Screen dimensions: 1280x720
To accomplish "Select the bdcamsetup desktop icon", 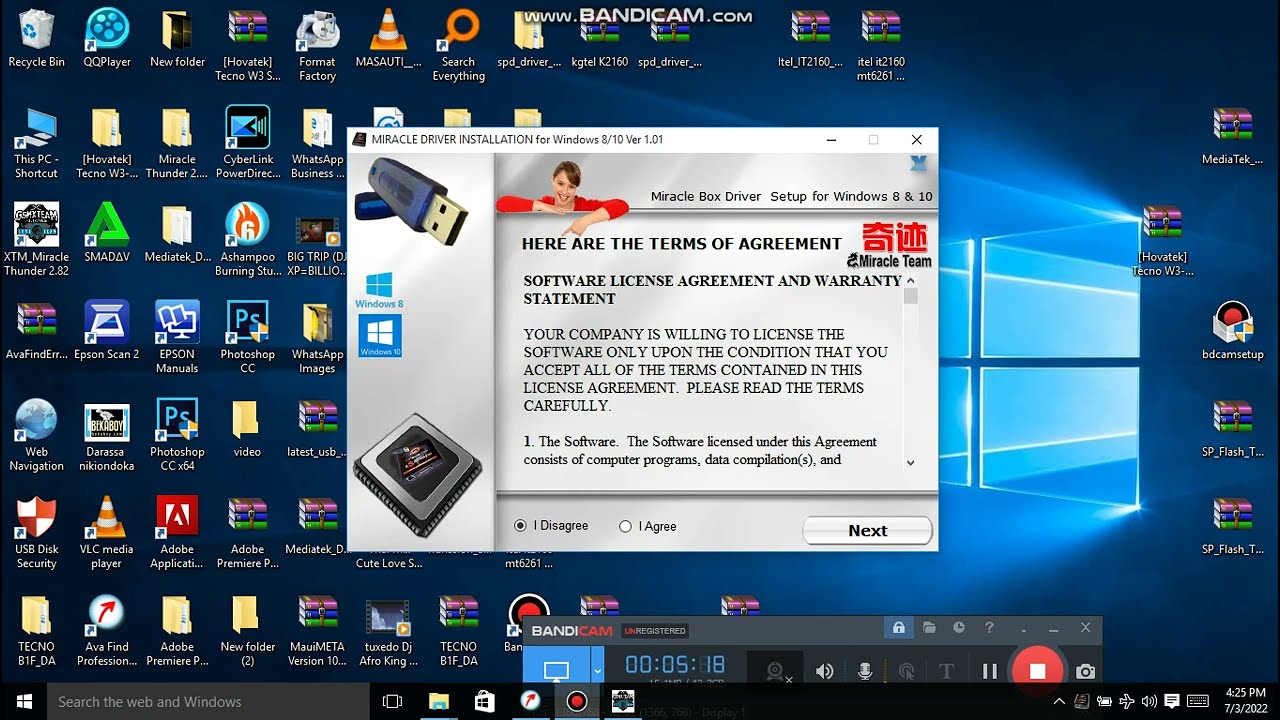I will 1233,330.
